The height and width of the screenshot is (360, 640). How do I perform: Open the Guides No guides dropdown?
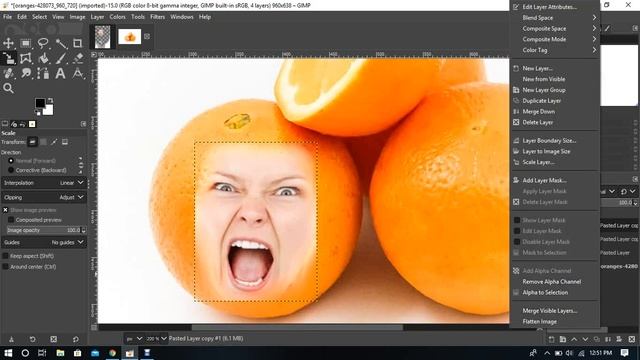(x=44, y=242)
